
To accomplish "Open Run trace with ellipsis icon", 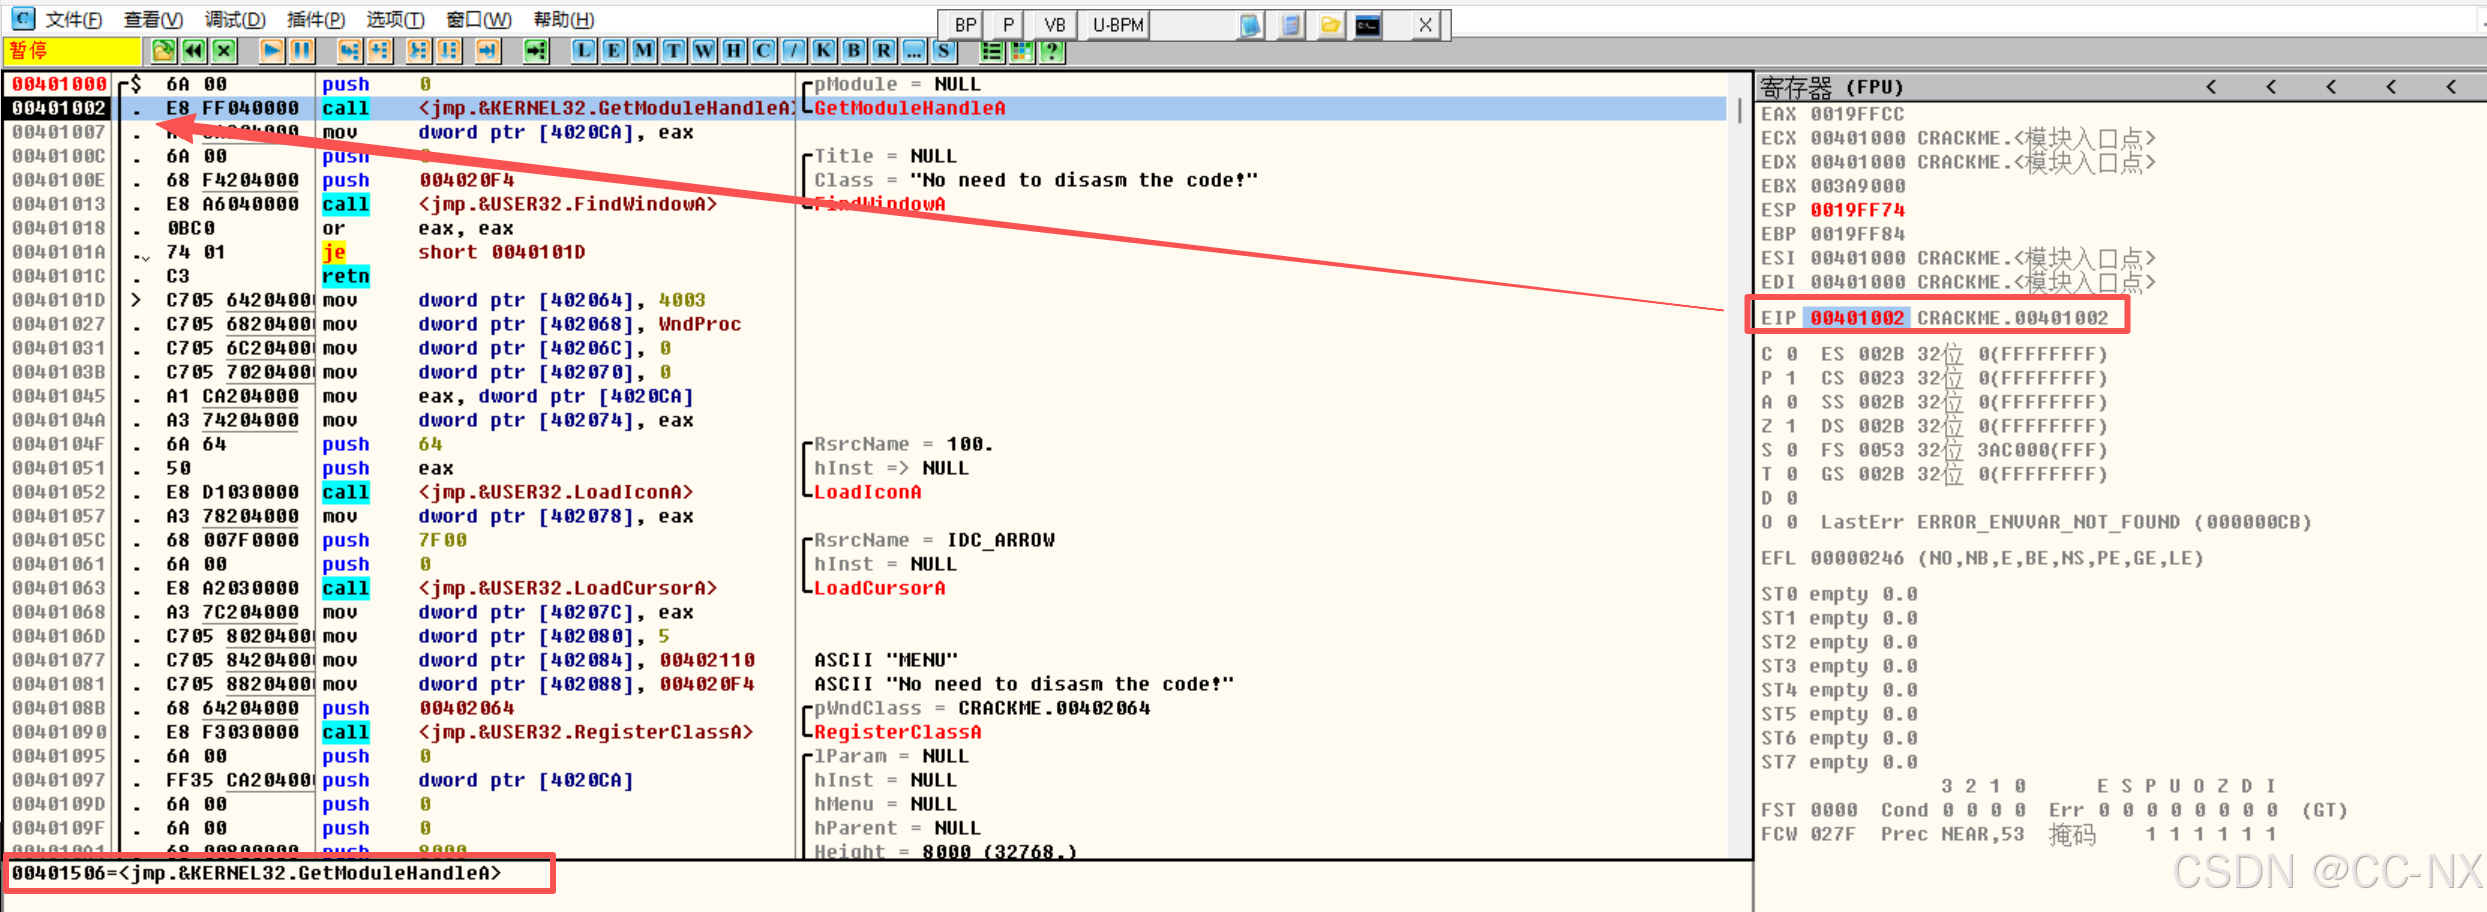I will click(x=914, y=50).
